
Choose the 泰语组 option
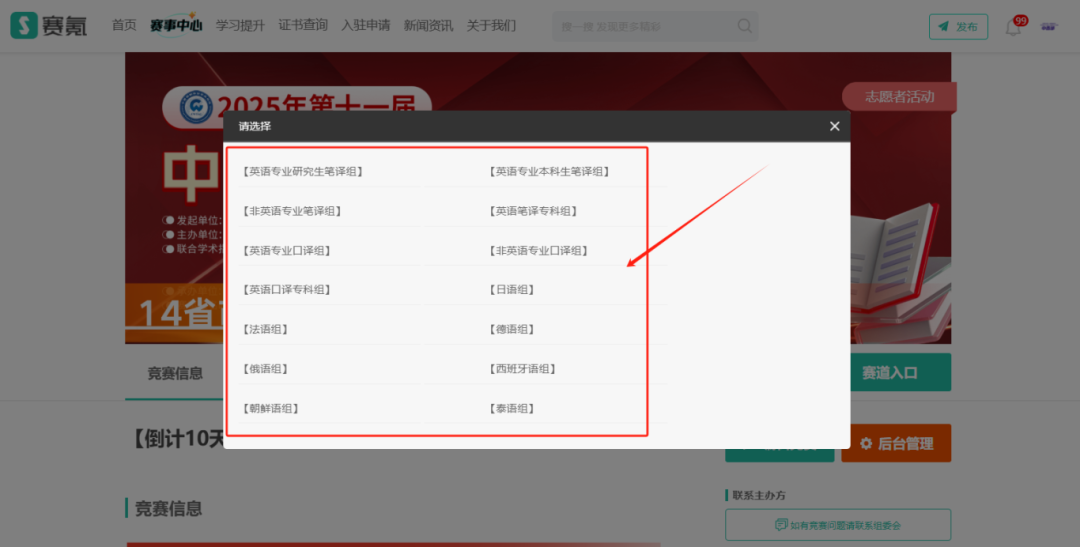pyautogui.click(x=511, y=409)
